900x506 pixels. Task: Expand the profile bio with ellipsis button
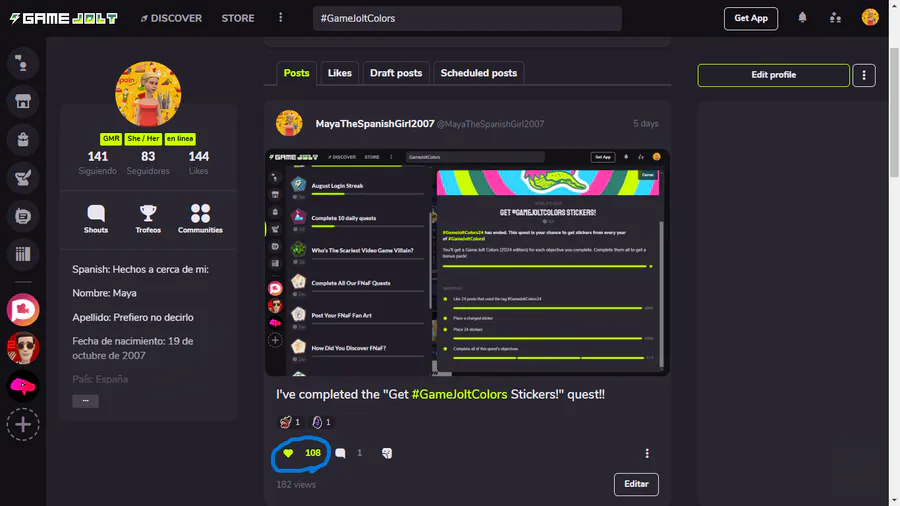pyautogui.click(x=86, y=400)
